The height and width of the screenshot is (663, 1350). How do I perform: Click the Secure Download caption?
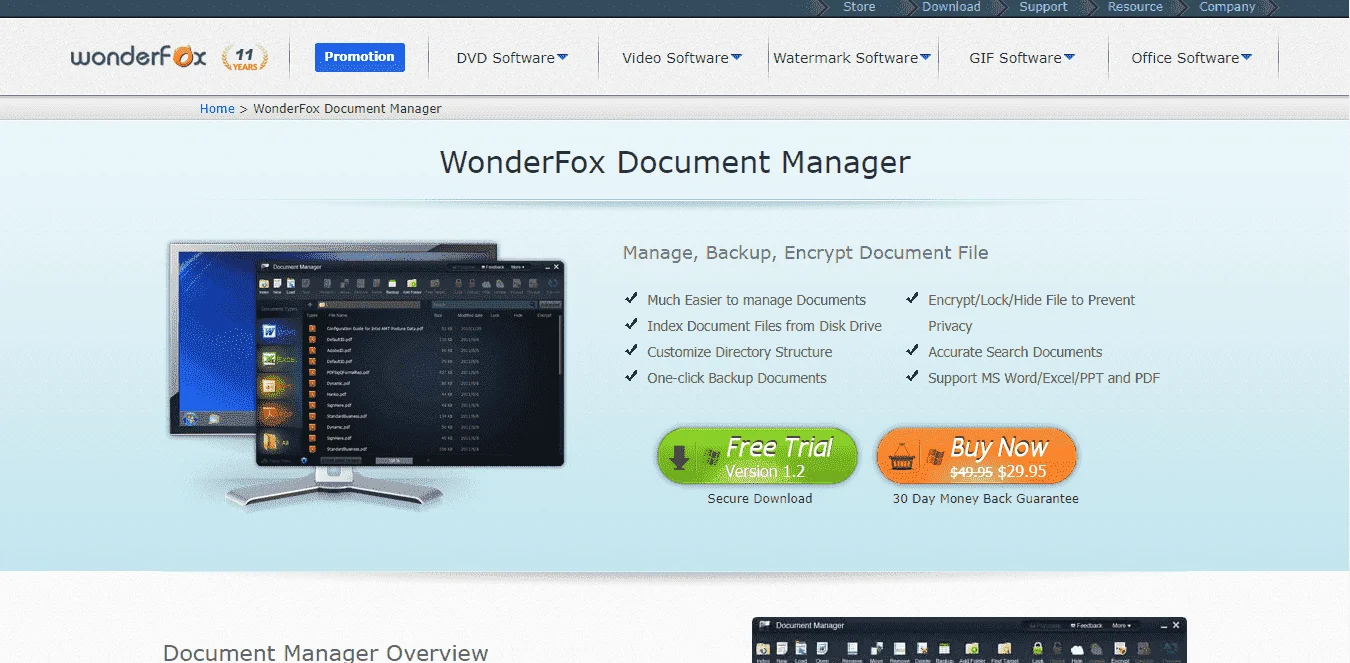pyautogui.click(x=759, y=498)
